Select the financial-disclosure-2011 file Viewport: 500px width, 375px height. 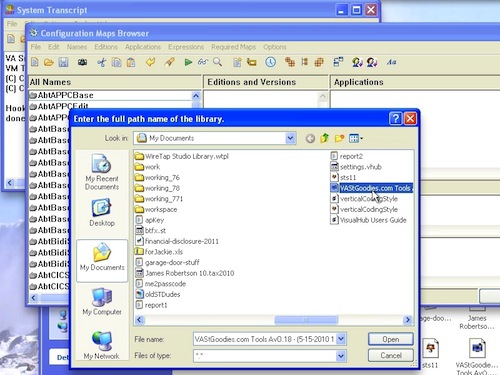[x=177, y=241]
